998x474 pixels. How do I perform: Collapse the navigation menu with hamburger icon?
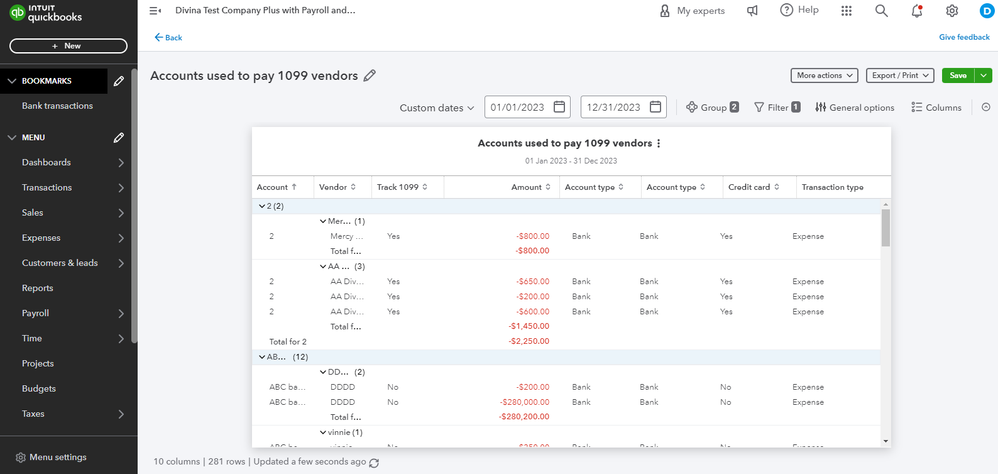pyautogui.click(x=155, y=11)
